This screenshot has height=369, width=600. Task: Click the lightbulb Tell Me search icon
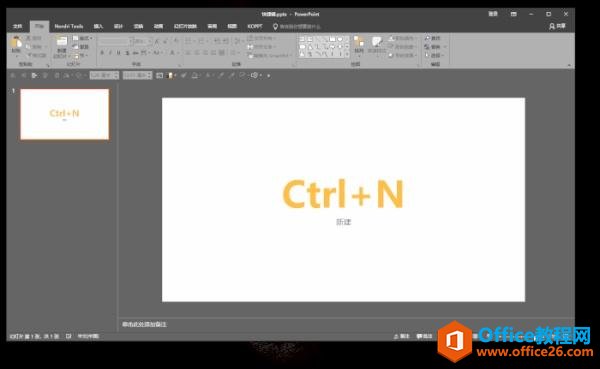pyautogui.click(x=275, y=26)
